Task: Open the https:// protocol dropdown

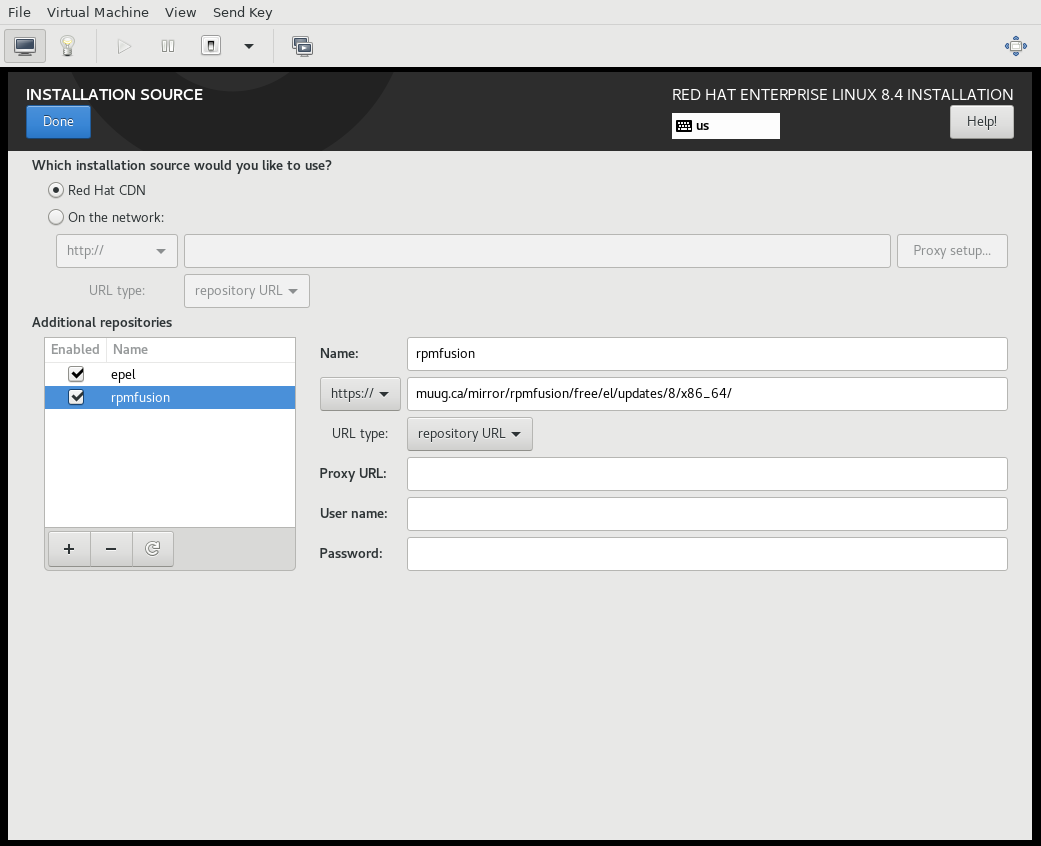Action: 359,394
